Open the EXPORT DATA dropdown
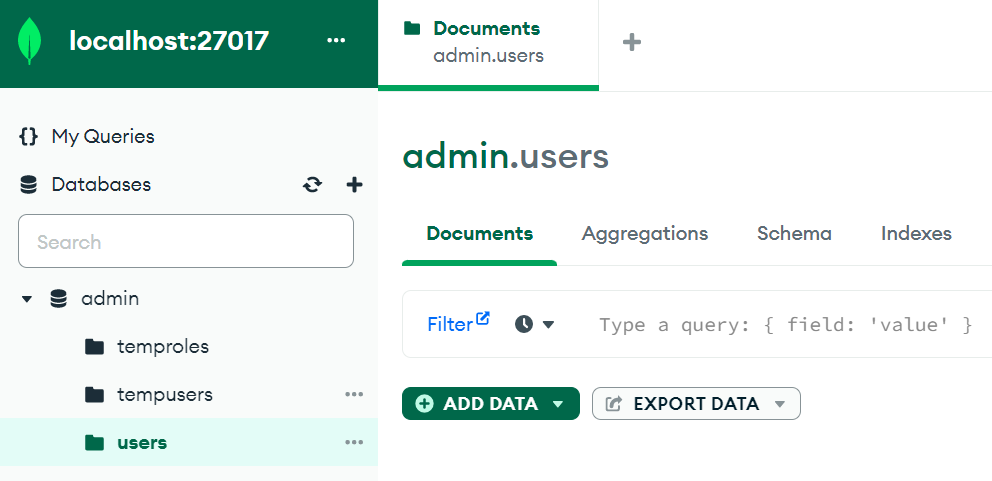The image size is (992, 481). 696,404
